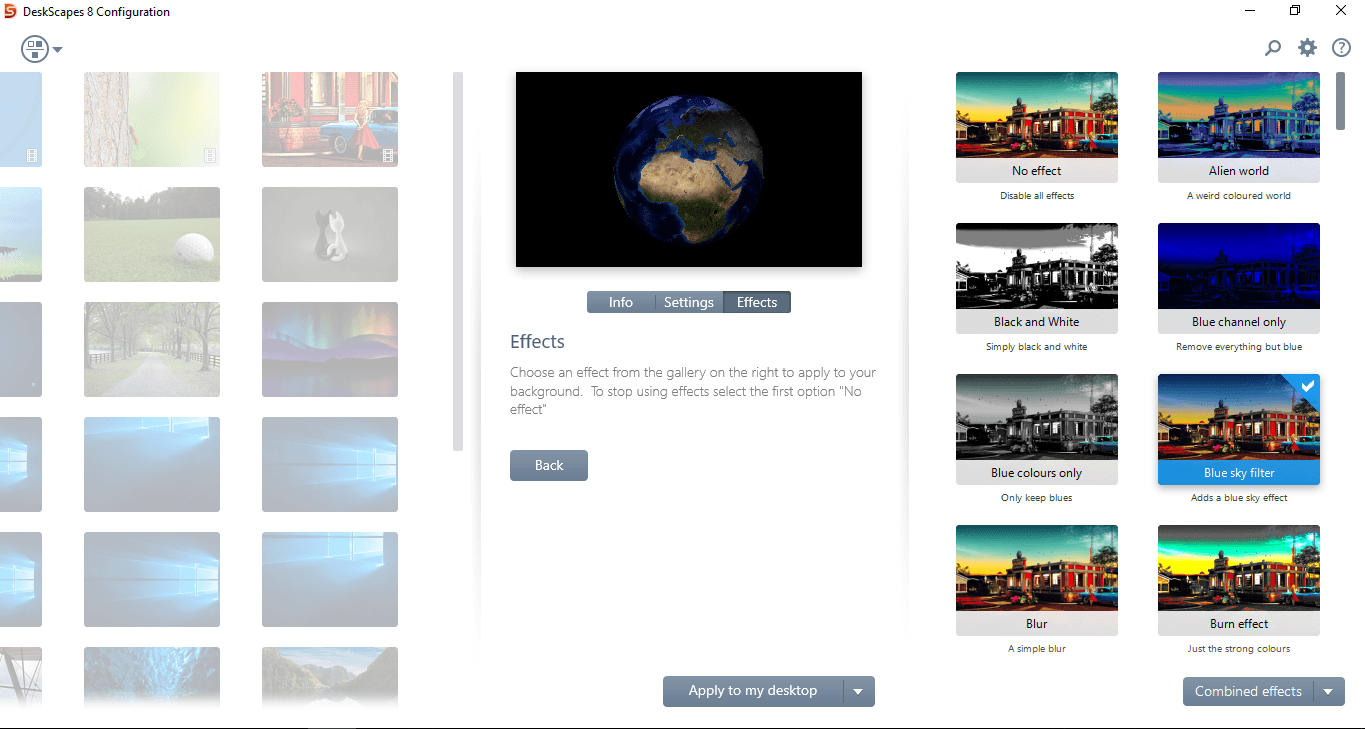Click the Earth globe preview image
Image resolution: width=1365 pixels, height=729 pixels.
click(x=689, y=169)
